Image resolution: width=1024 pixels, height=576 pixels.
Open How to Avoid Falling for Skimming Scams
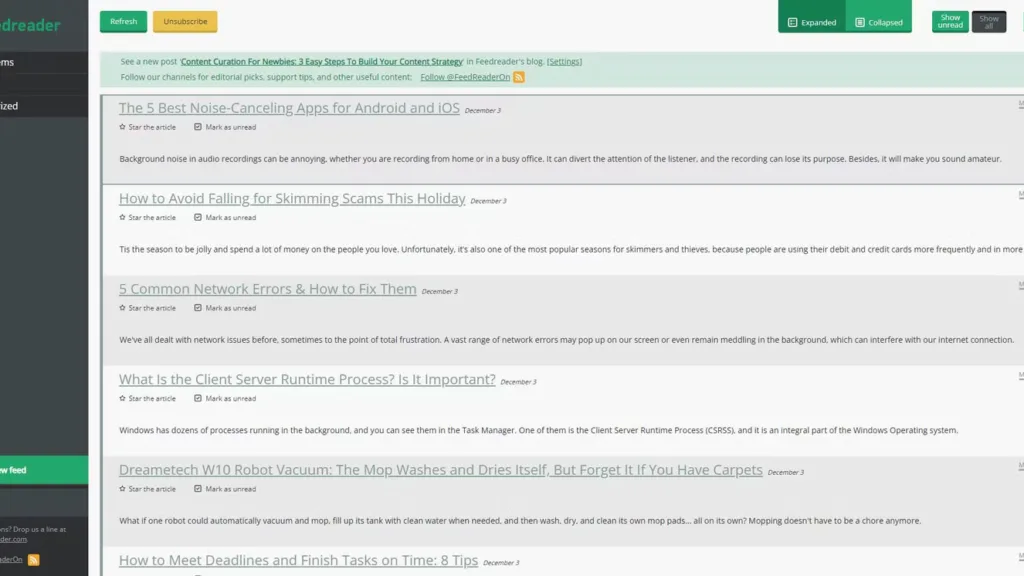[x=292, y=199]
